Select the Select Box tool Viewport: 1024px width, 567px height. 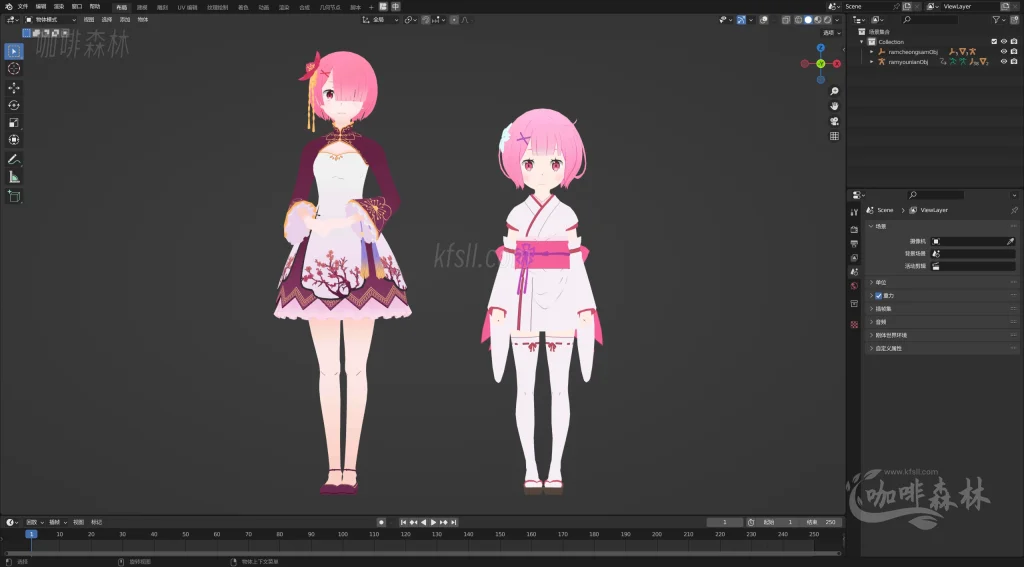click(x=14, y=51)
